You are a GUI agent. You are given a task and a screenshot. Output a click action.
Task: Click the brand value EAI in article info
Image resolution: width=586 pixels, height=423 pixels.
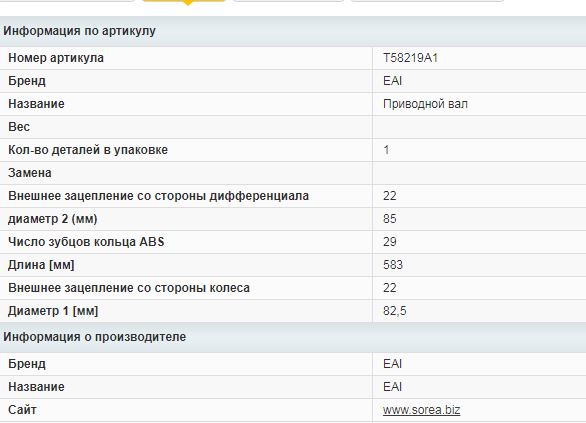click(392, 81)
